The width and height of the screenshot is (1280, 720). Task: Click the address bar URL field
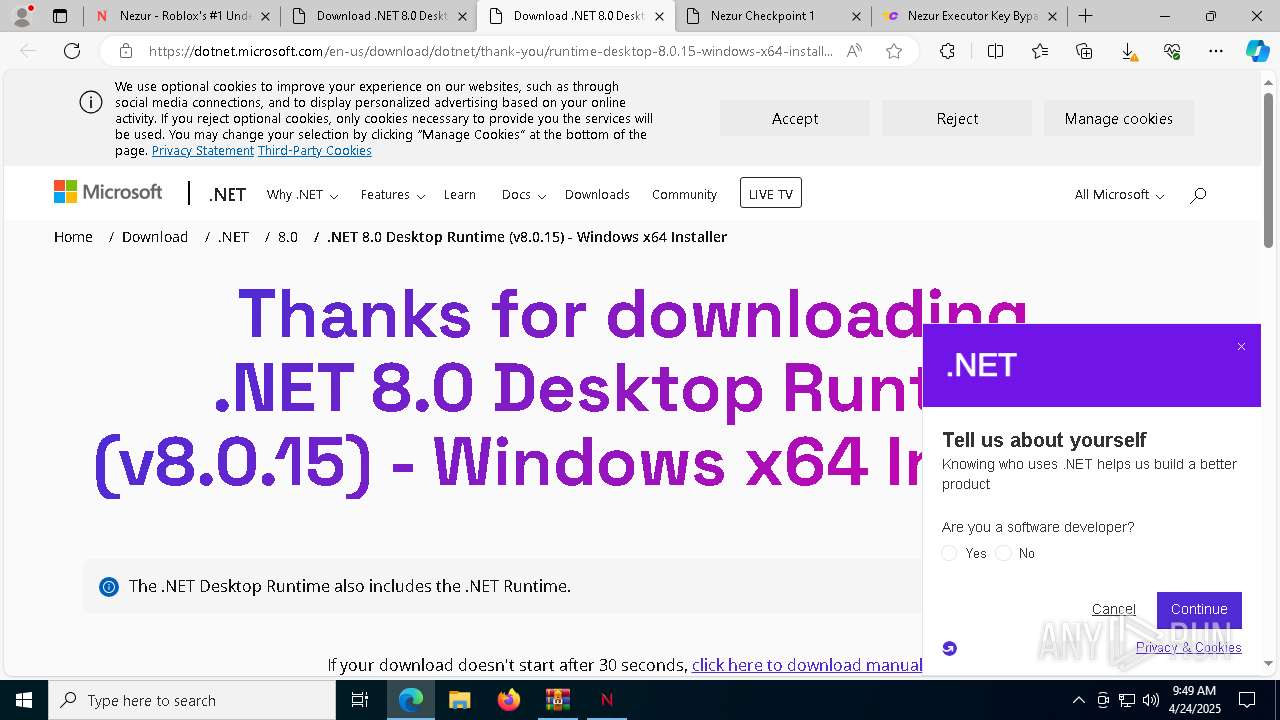click(x=490, y=51)
